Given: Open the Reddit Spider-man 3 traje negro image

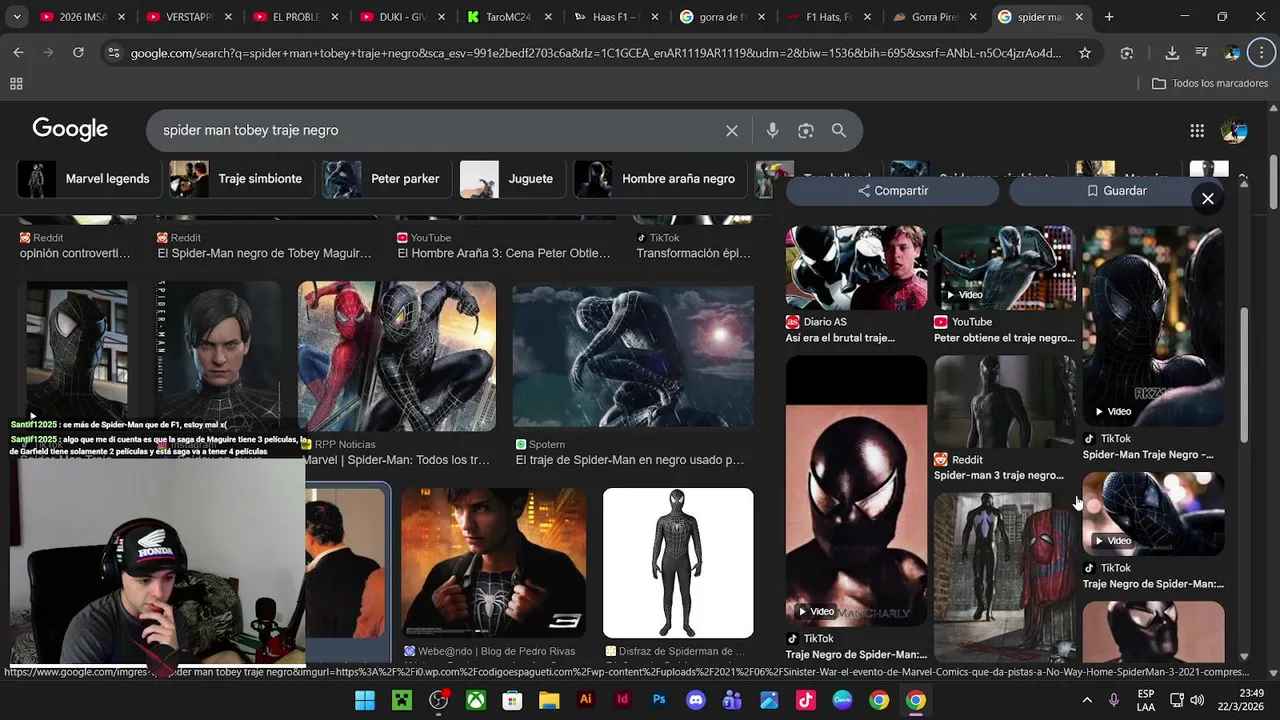Looking at the screenshot, I should tap(1004, 401).
